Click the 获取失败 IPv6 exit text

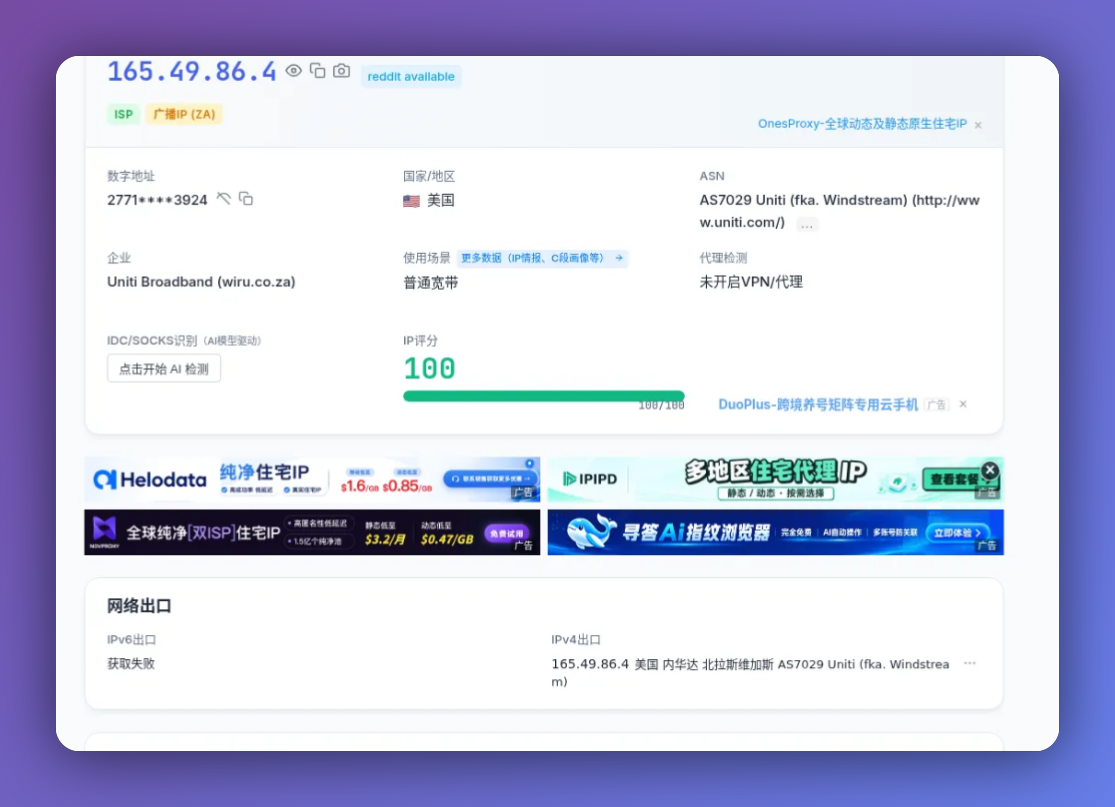131,663
